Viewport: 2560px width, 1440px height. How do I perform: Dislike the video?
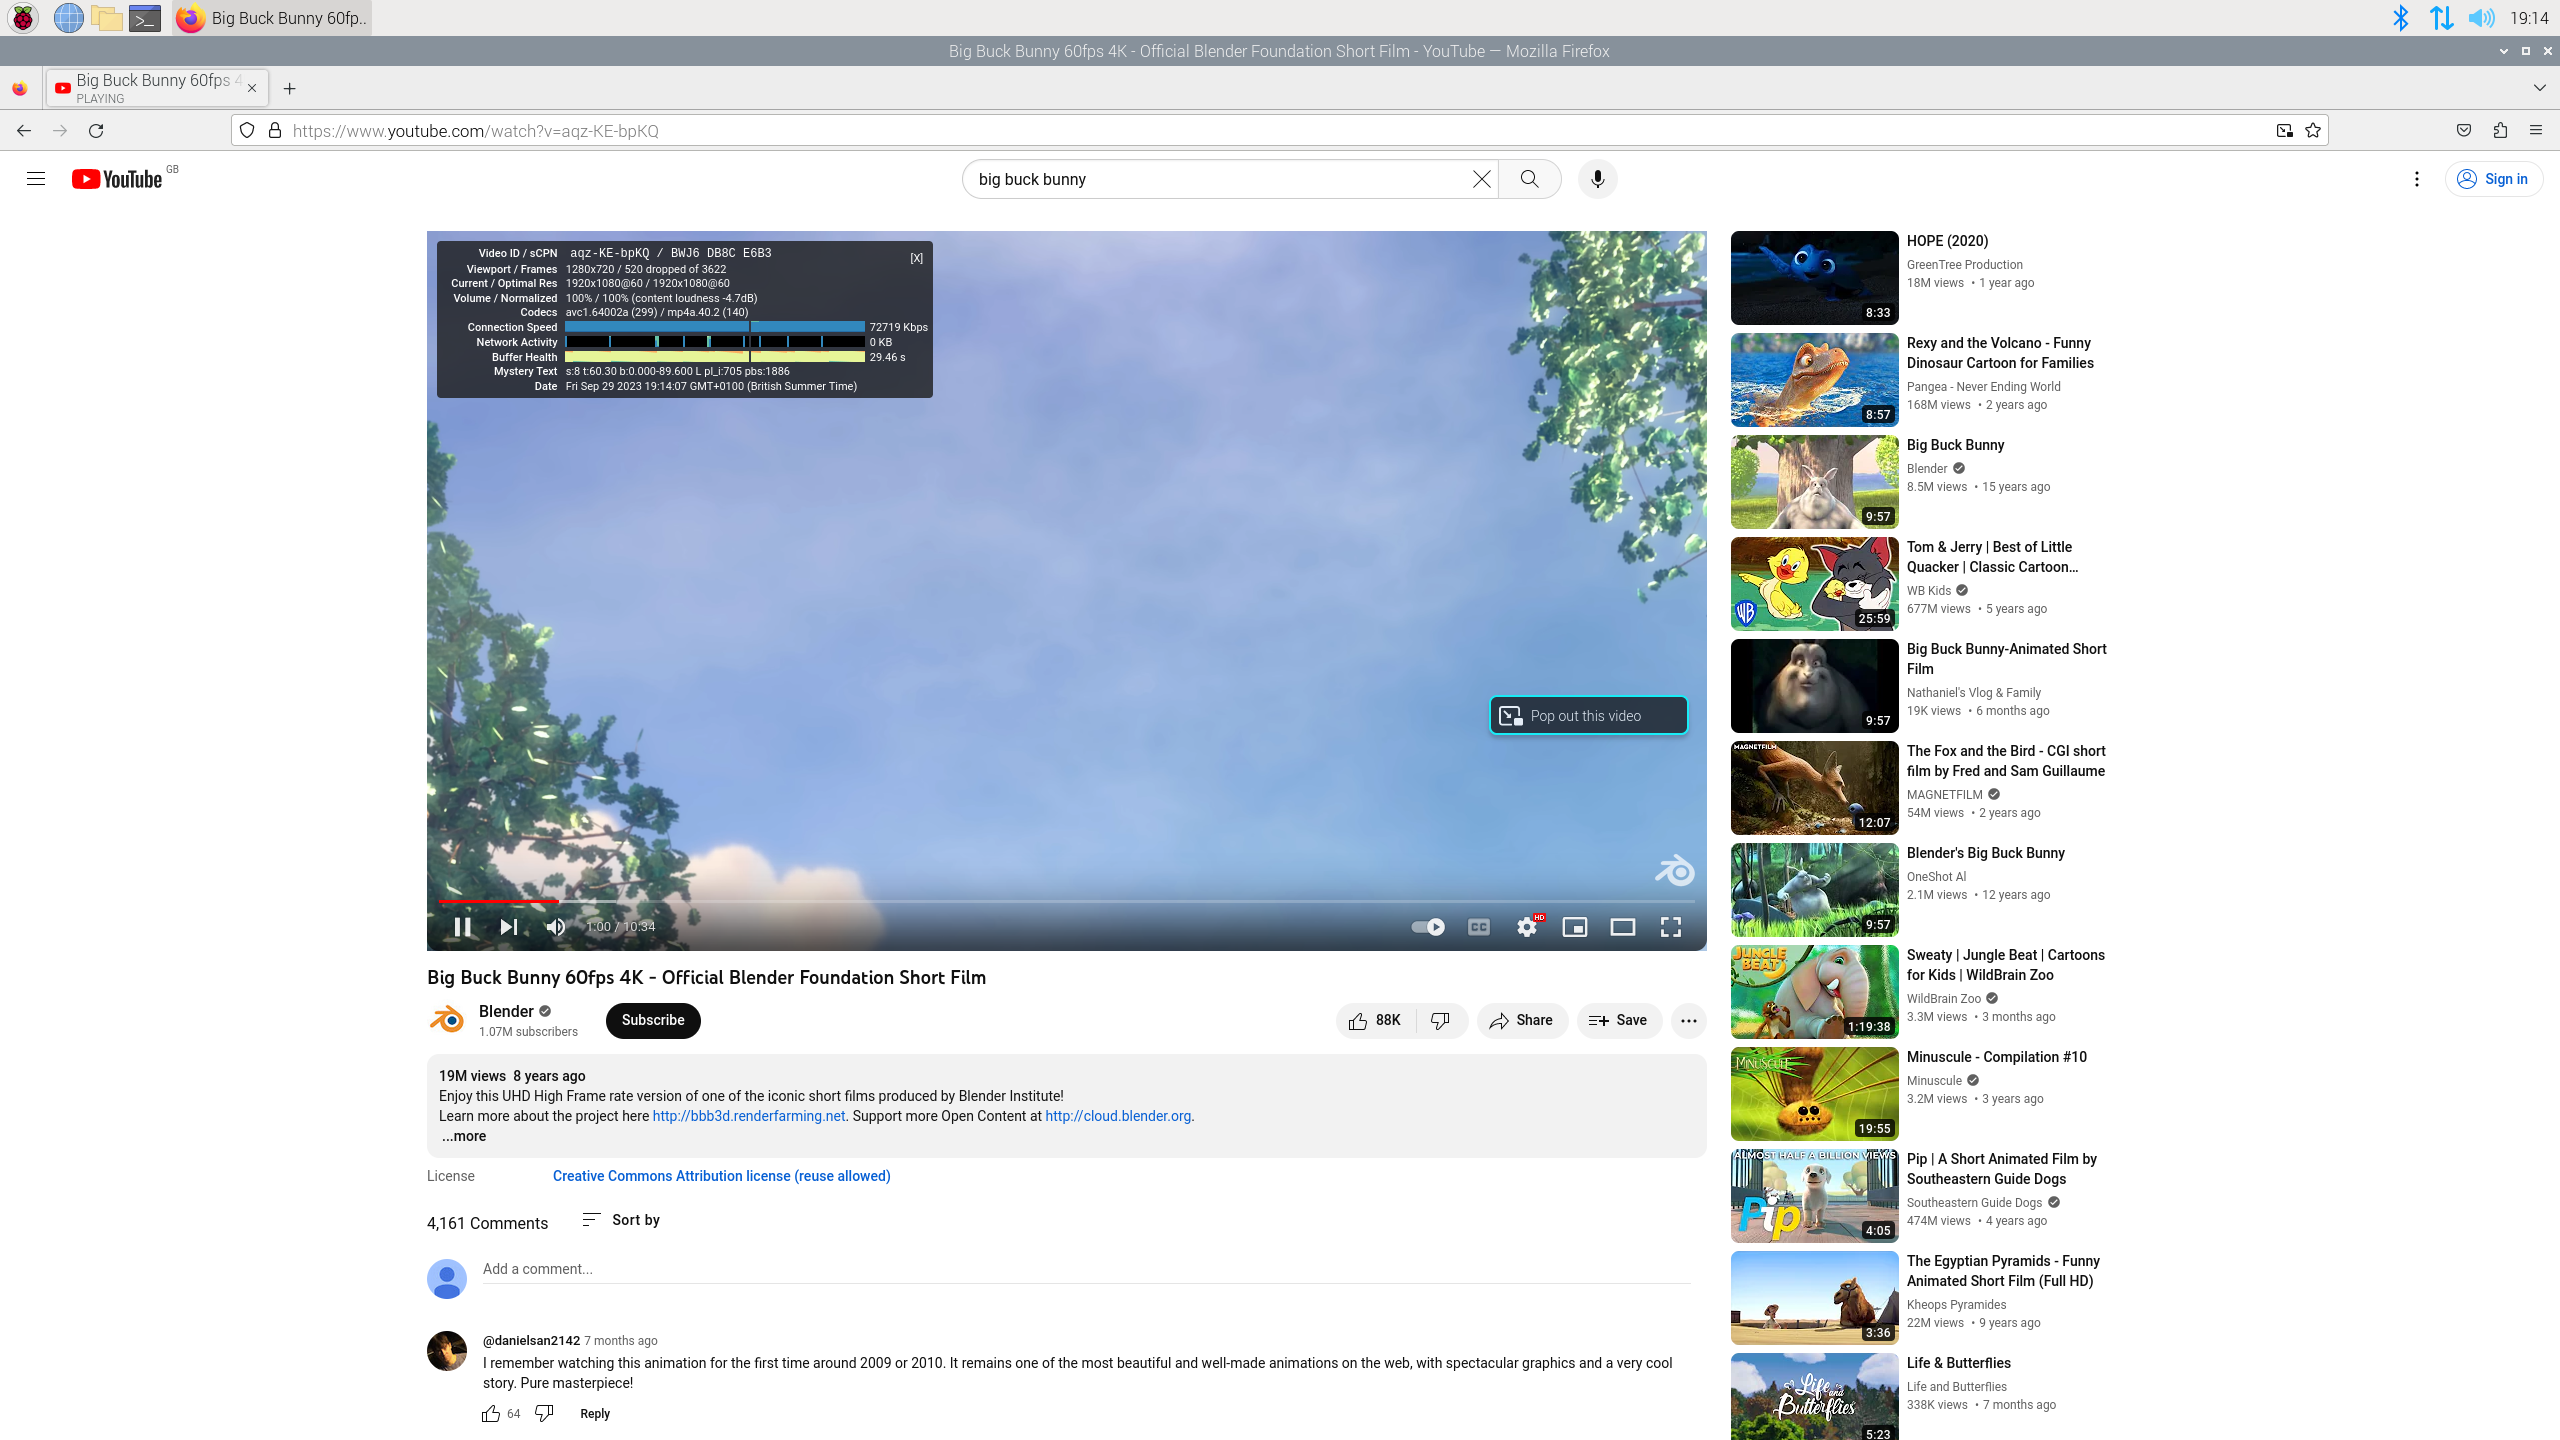click(1440, 1021)
